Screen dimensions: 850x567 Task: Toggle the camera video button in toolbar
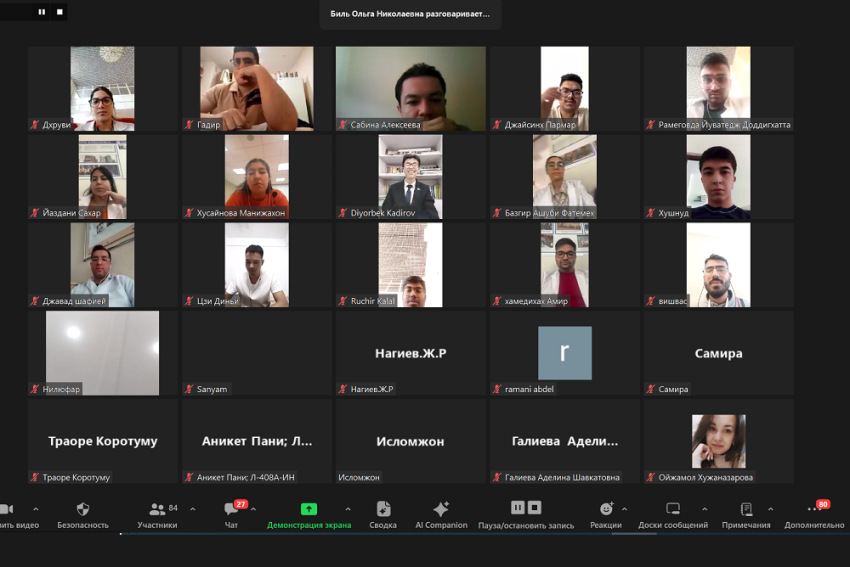coord(6,510)
